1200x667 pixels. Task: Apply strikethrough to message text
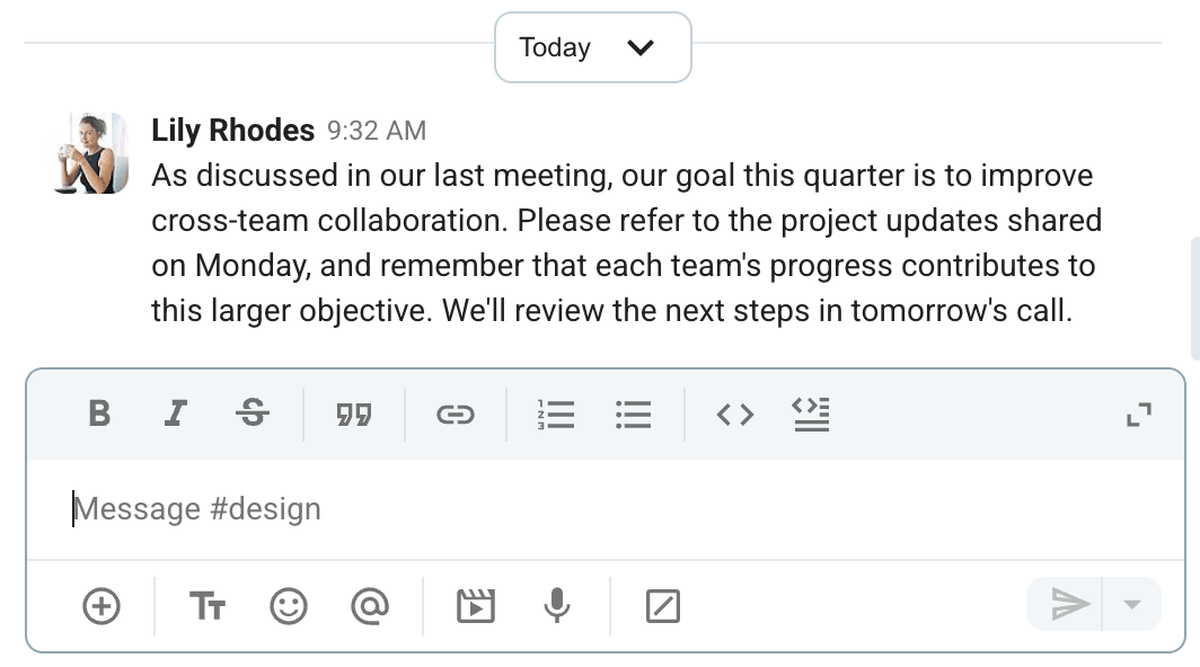[253, 414]
